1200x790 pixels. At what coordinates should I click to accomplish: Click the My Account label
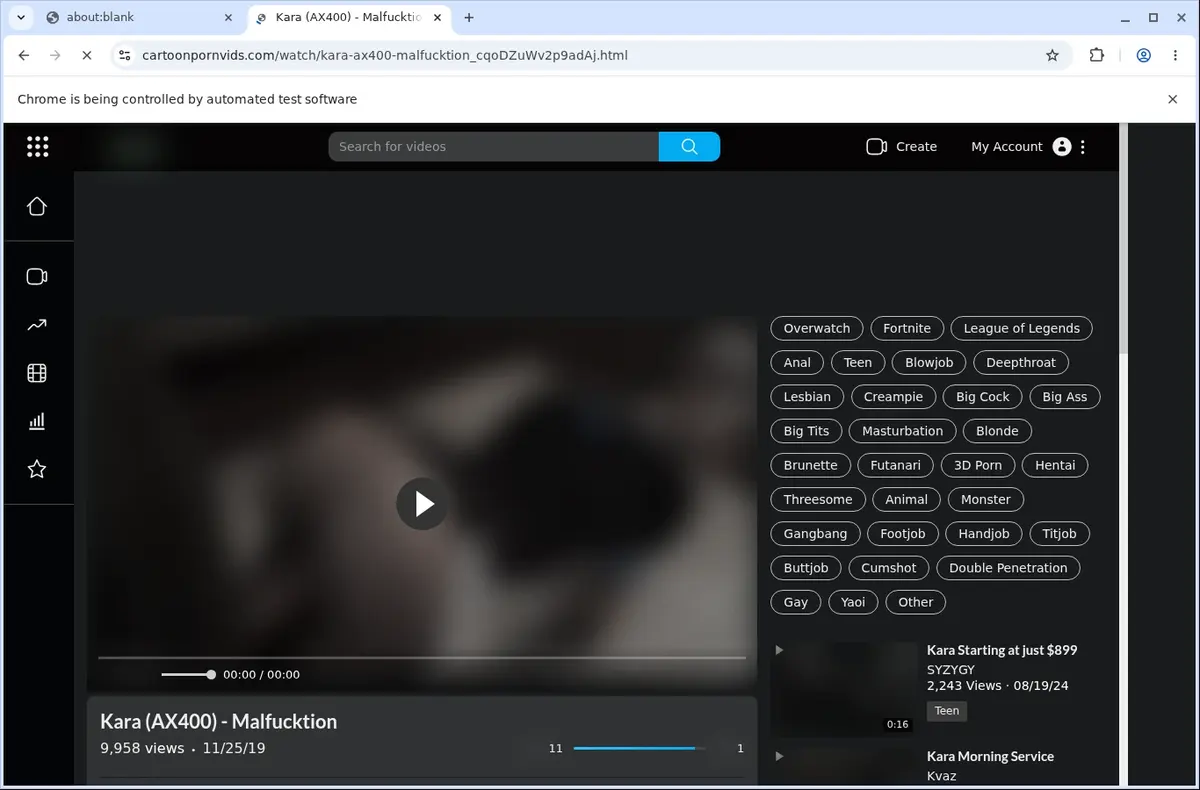pos(1006,146)
